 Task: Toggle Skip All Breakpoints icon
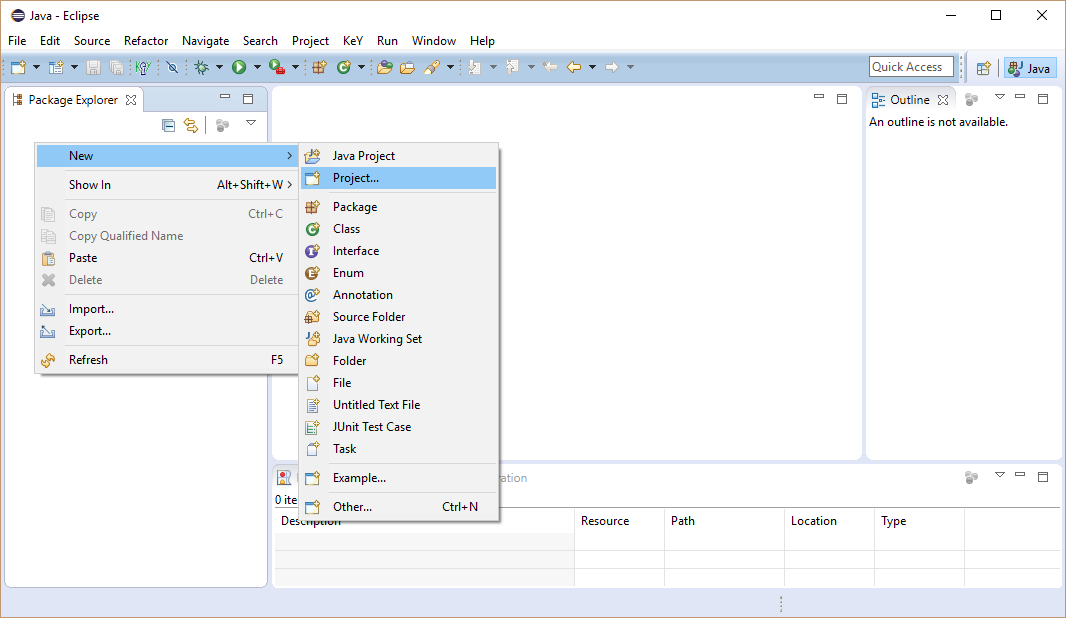click(172, 67)
